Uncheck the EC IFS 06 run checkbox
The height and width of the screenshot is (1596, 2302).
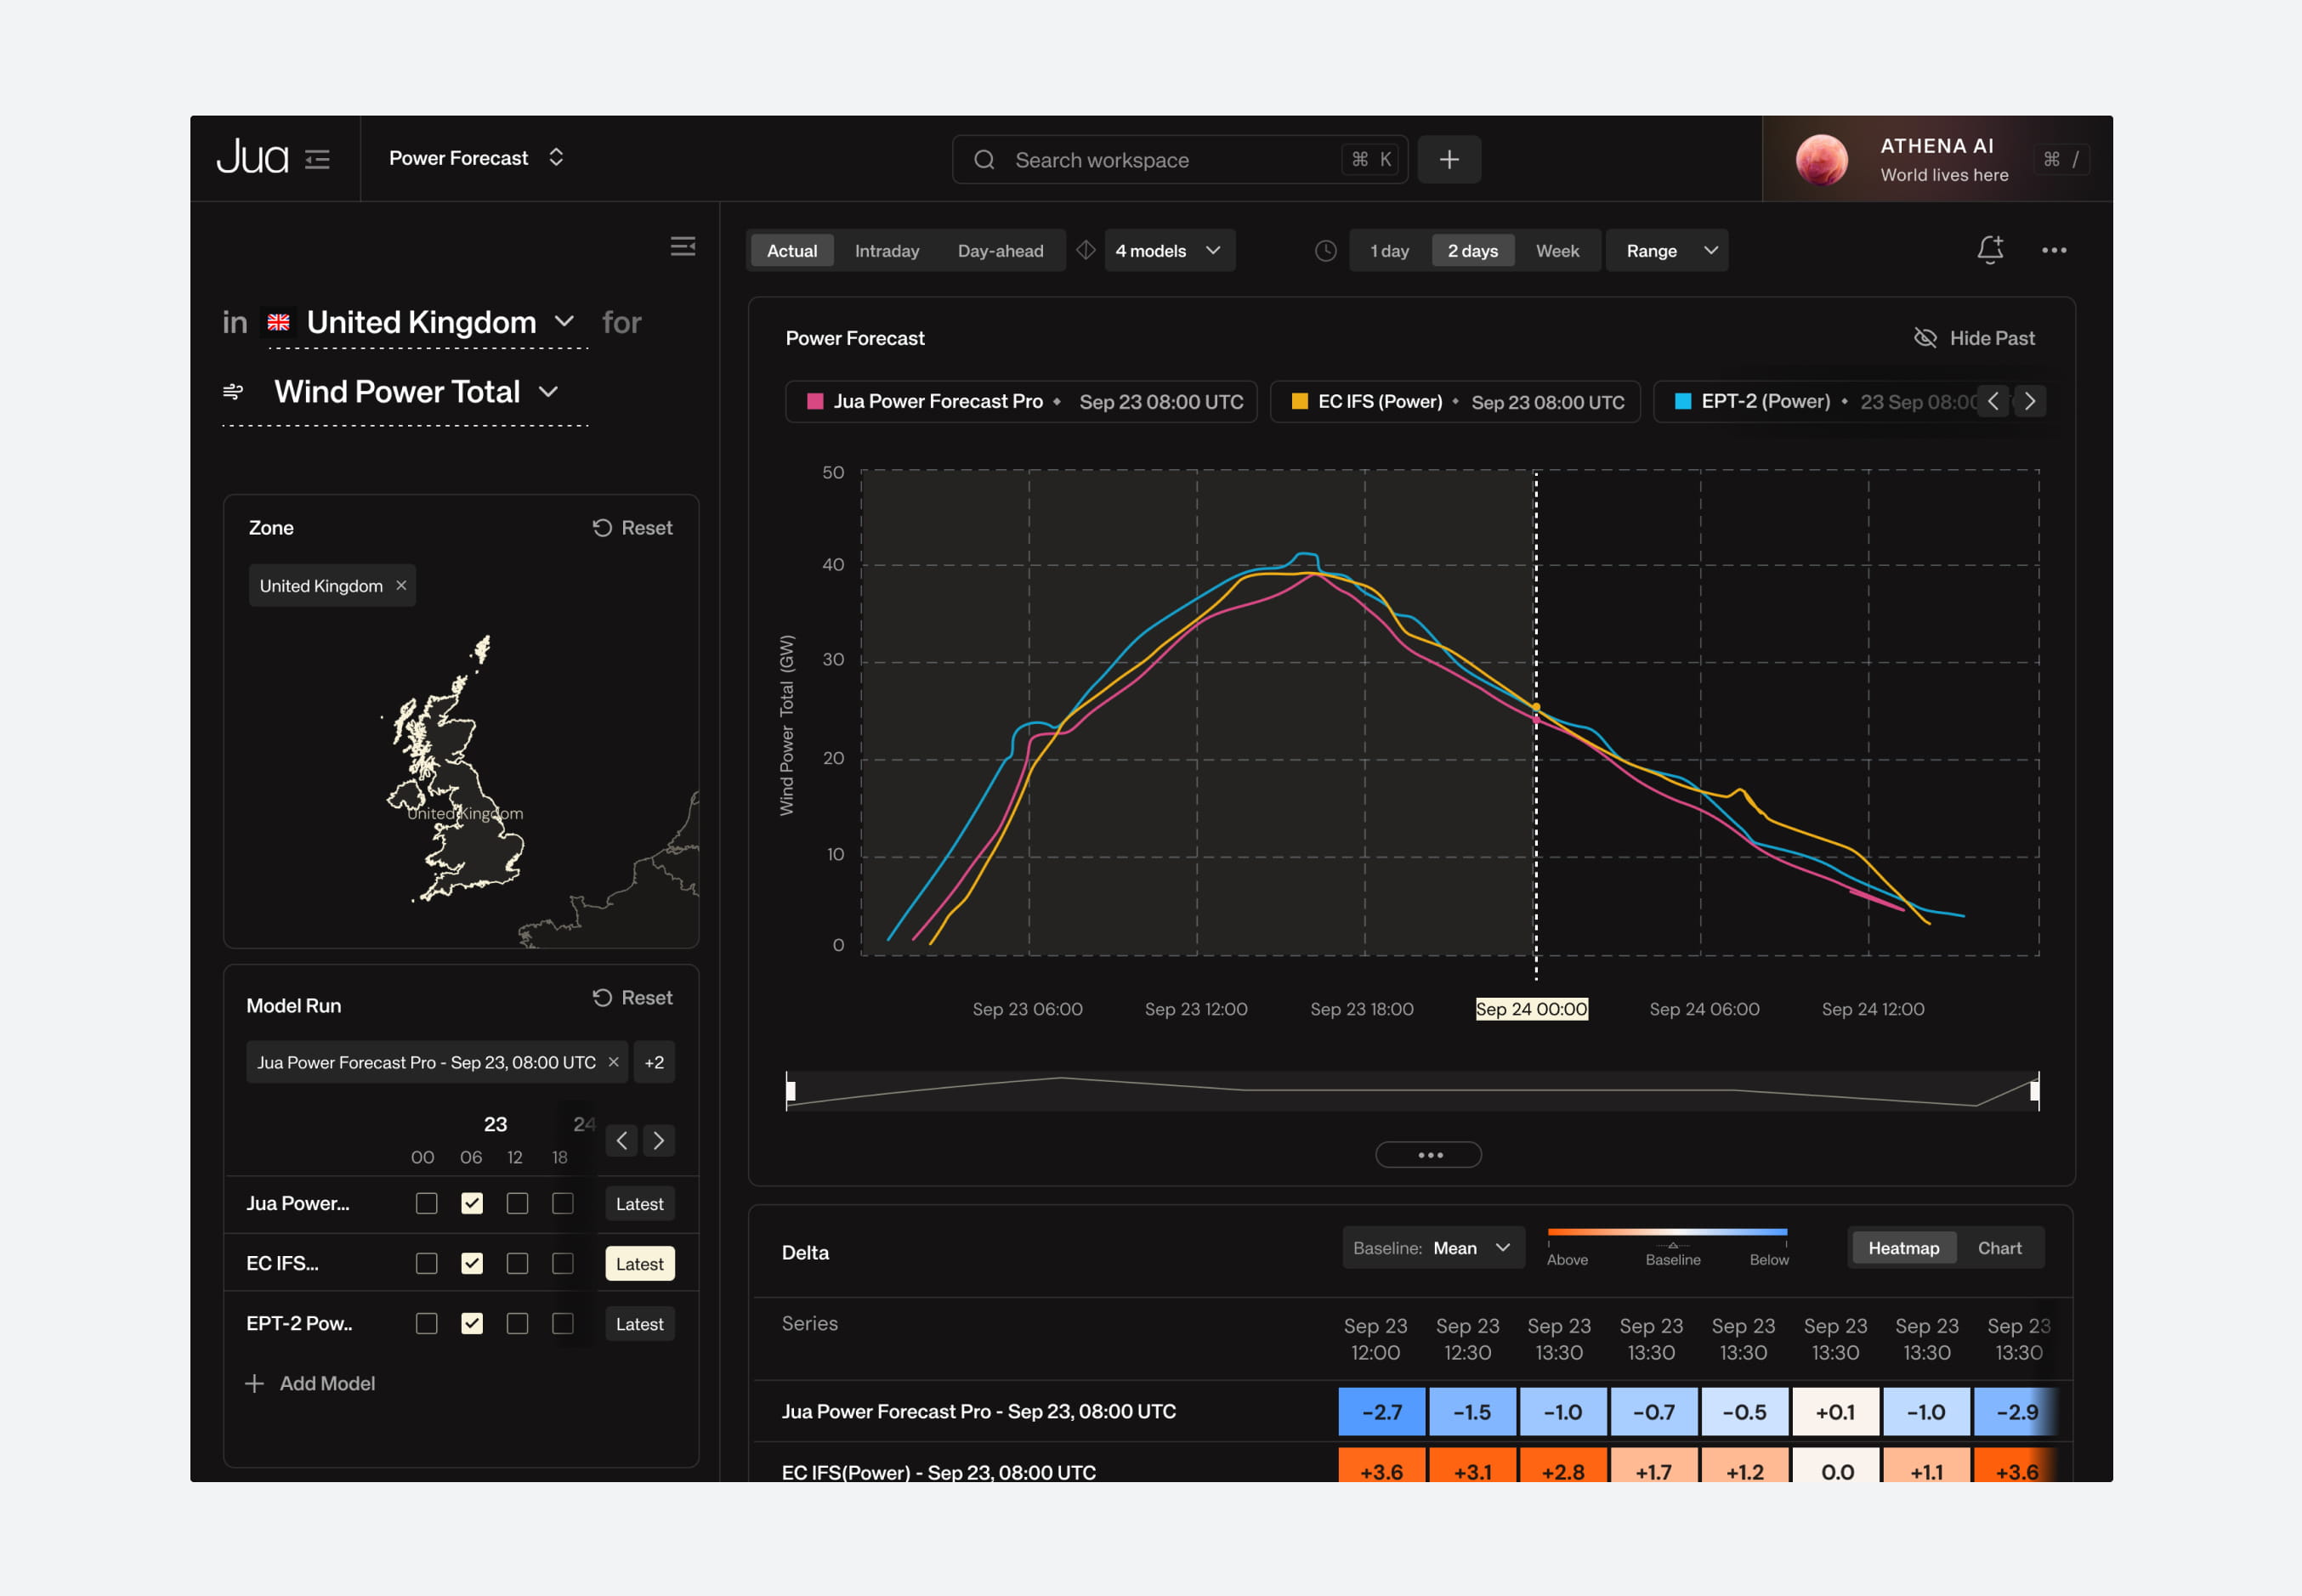point(472,1264)
